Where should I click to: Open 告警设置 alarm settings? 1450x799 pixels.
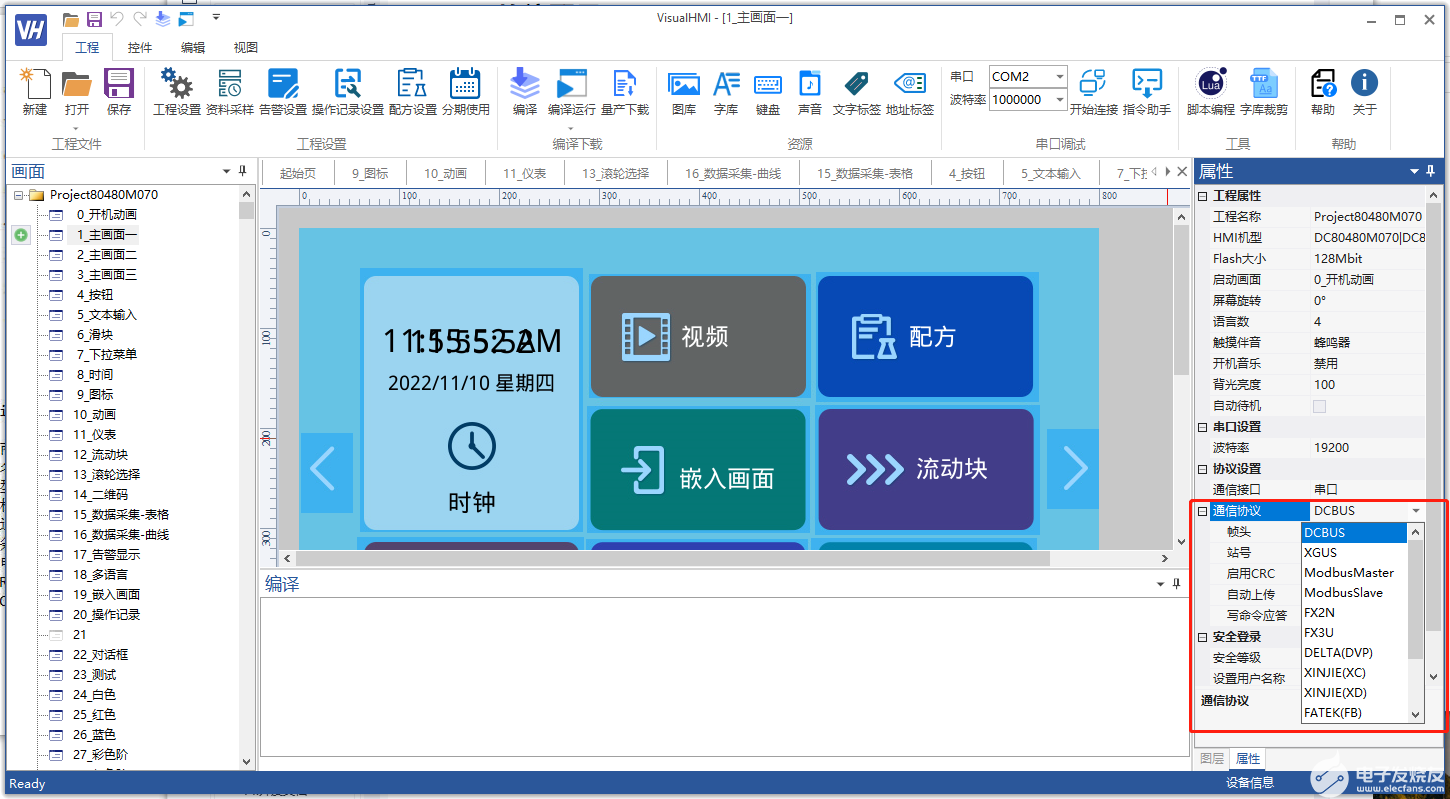283,92
